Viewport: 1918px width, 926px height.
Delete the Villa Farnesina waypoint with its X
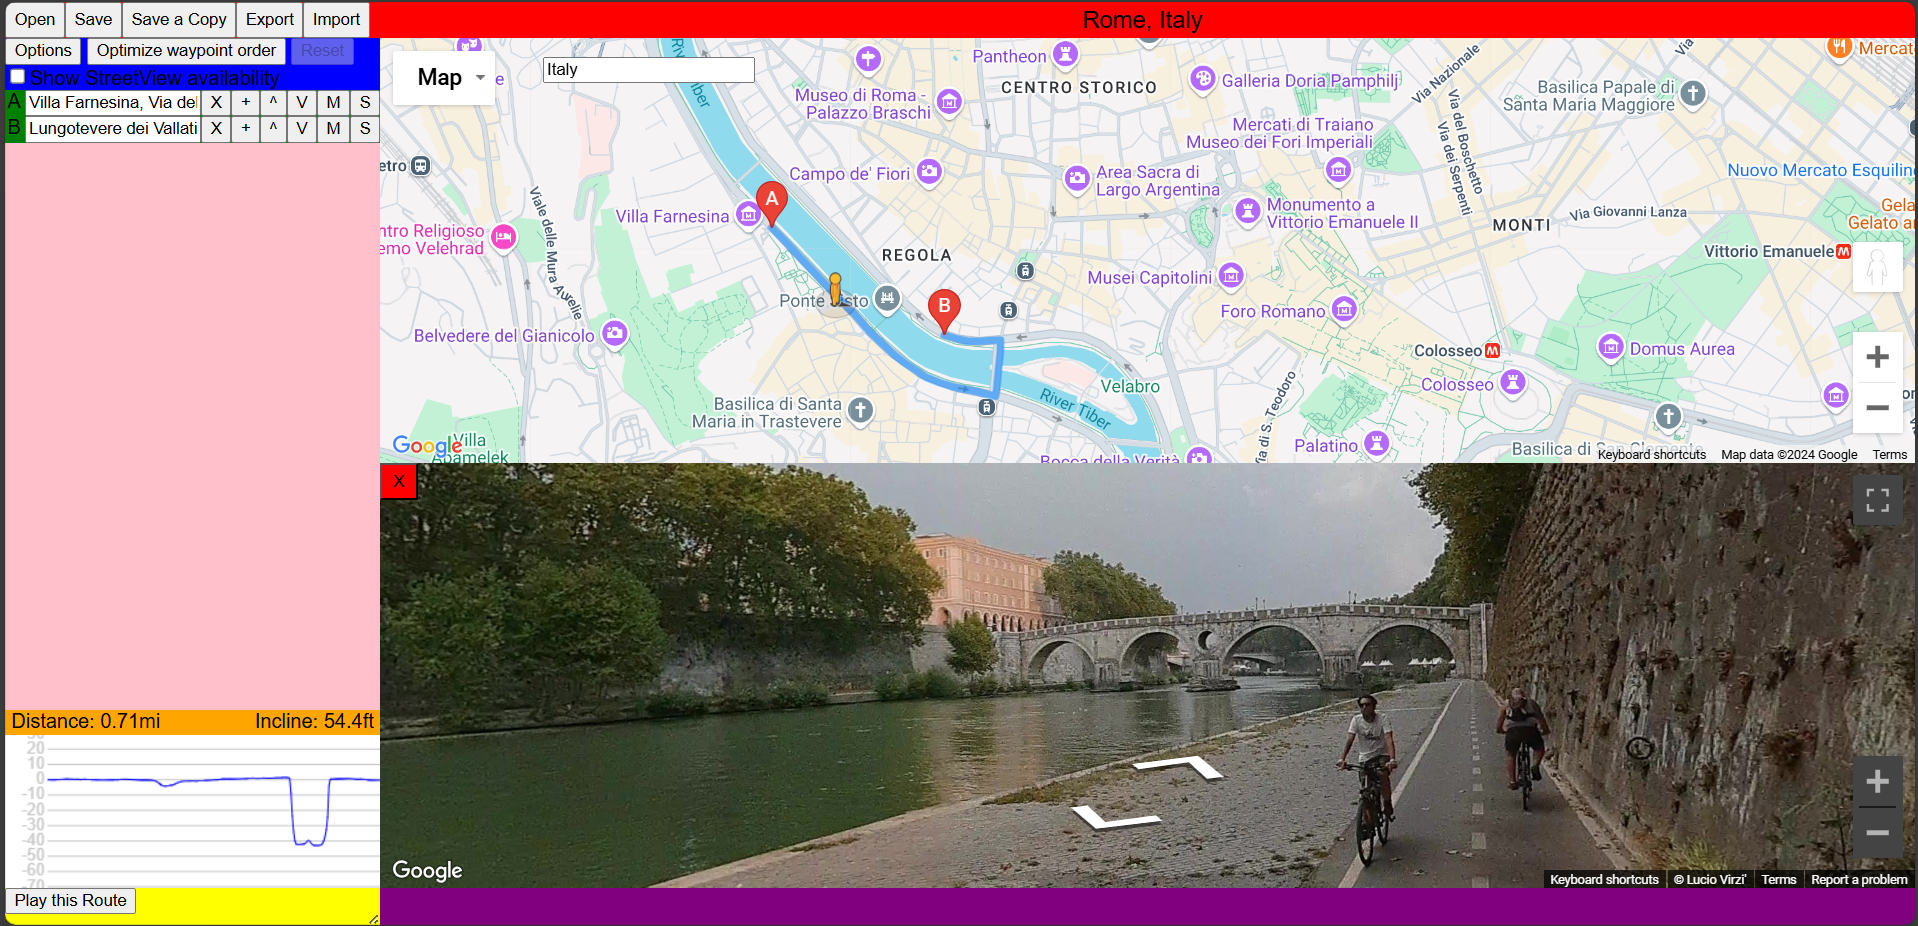pyautogui.click(x=216, y=102)
